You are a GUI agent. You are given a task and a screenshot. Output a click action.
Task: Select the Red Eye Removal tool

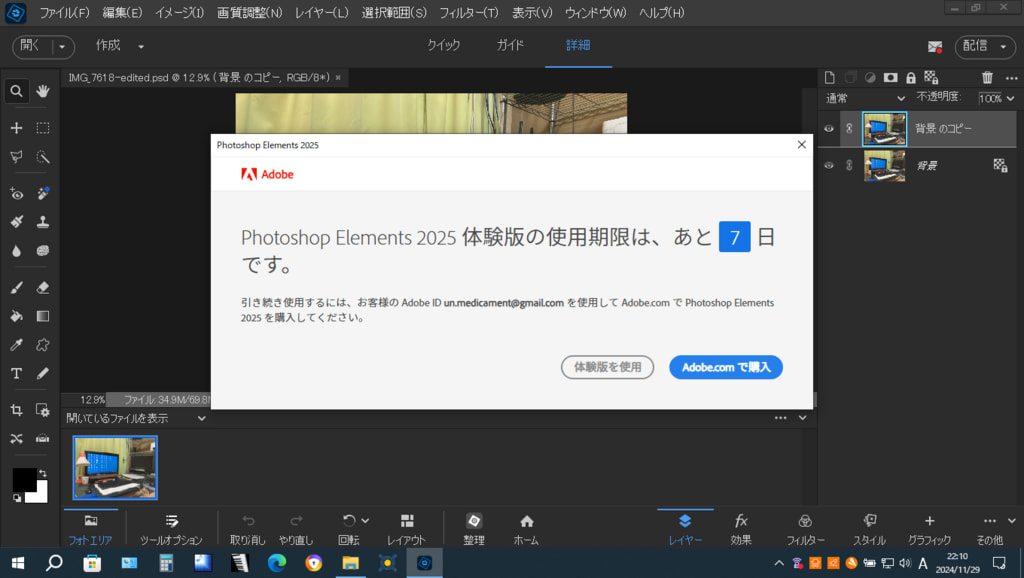click(16, 193)
